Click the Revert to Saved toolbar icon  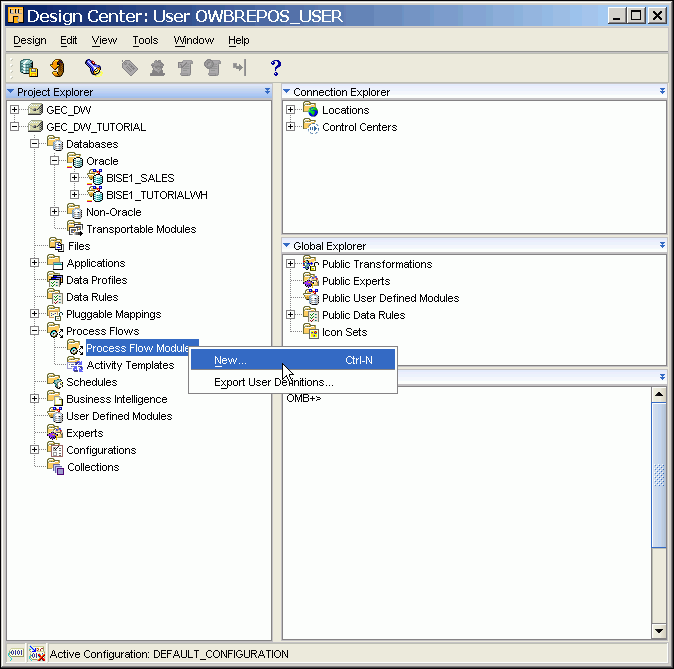(57, 68)
